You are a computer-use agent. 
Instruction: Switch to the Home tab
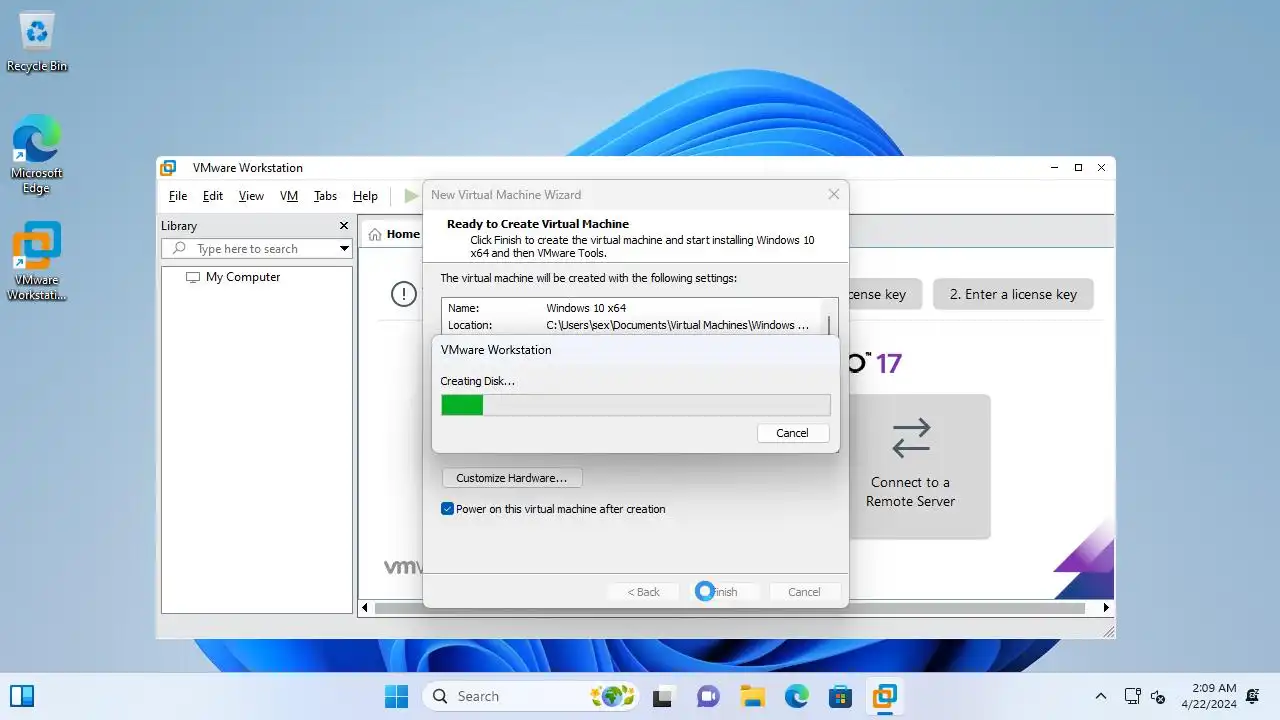[393, 234]
